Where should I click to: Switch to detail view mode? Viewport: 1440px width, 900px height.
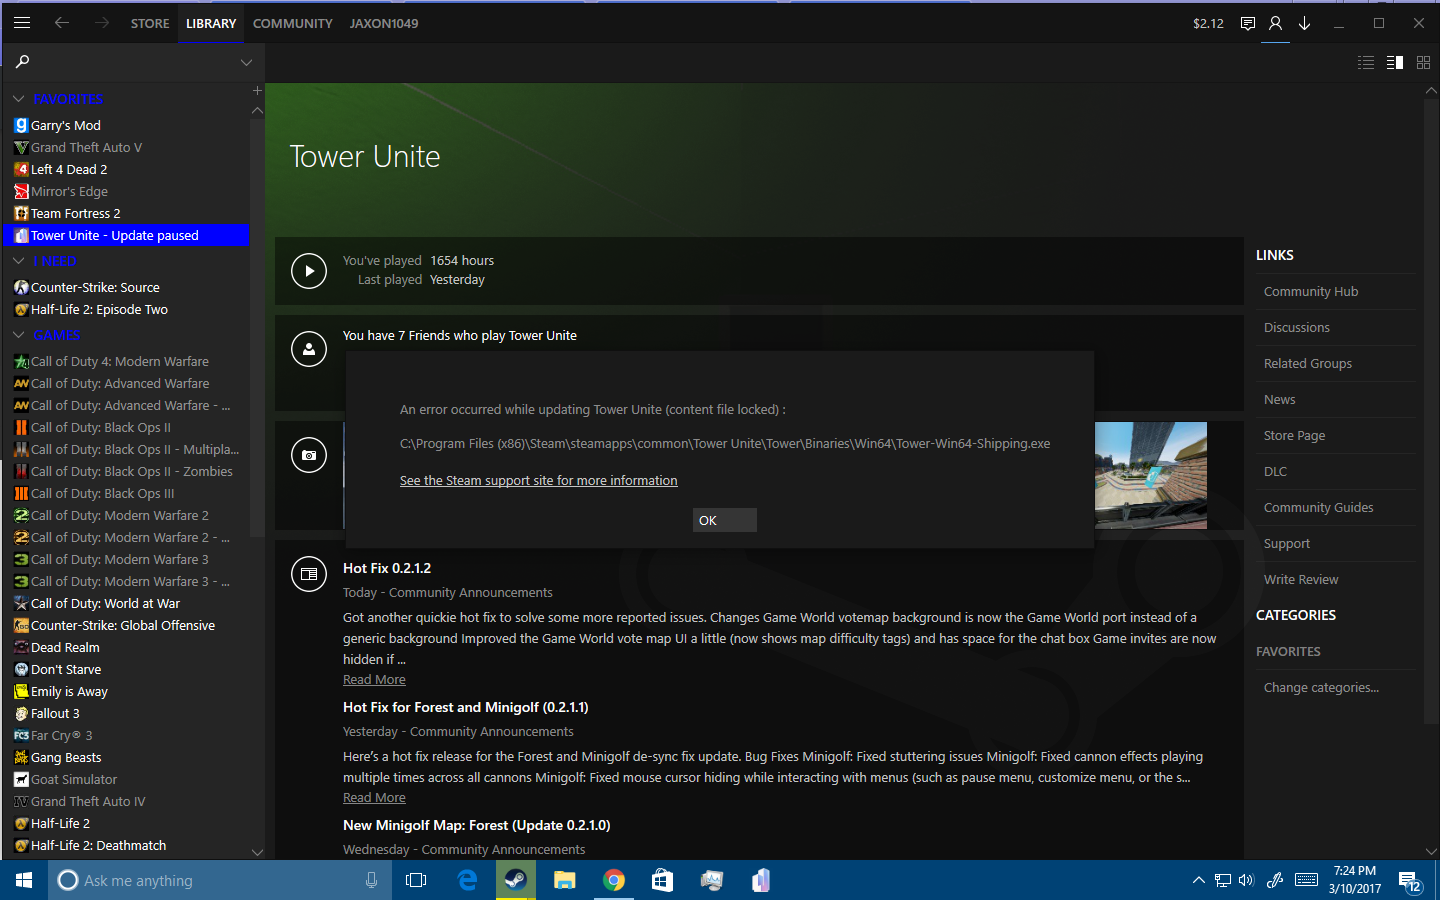[1395, 62]
